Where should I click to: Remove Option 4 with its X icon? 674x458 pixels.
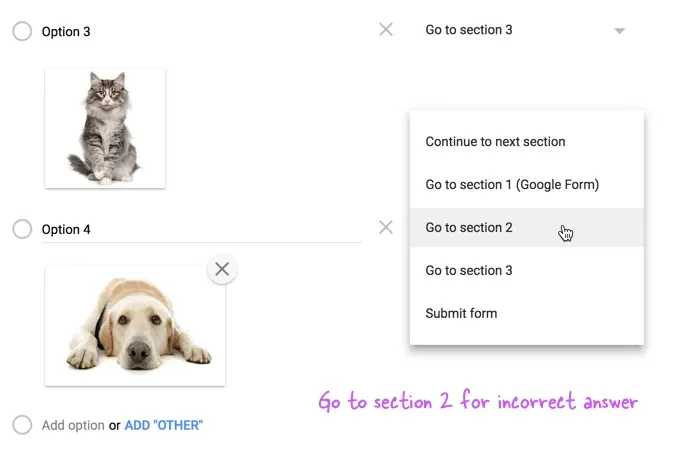click(x=386, y=228)
